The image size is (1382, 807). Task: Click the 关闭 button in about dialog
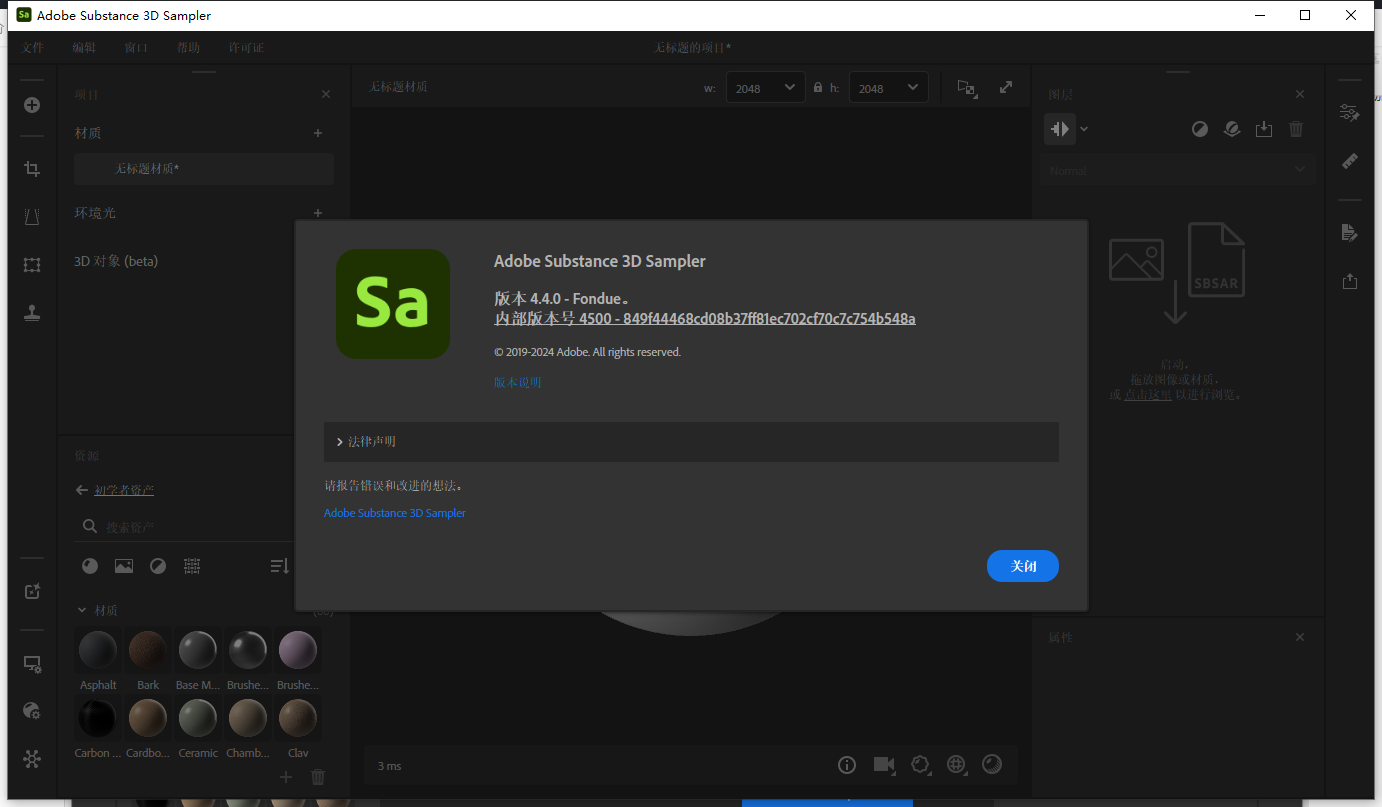tap(1022, 566)
